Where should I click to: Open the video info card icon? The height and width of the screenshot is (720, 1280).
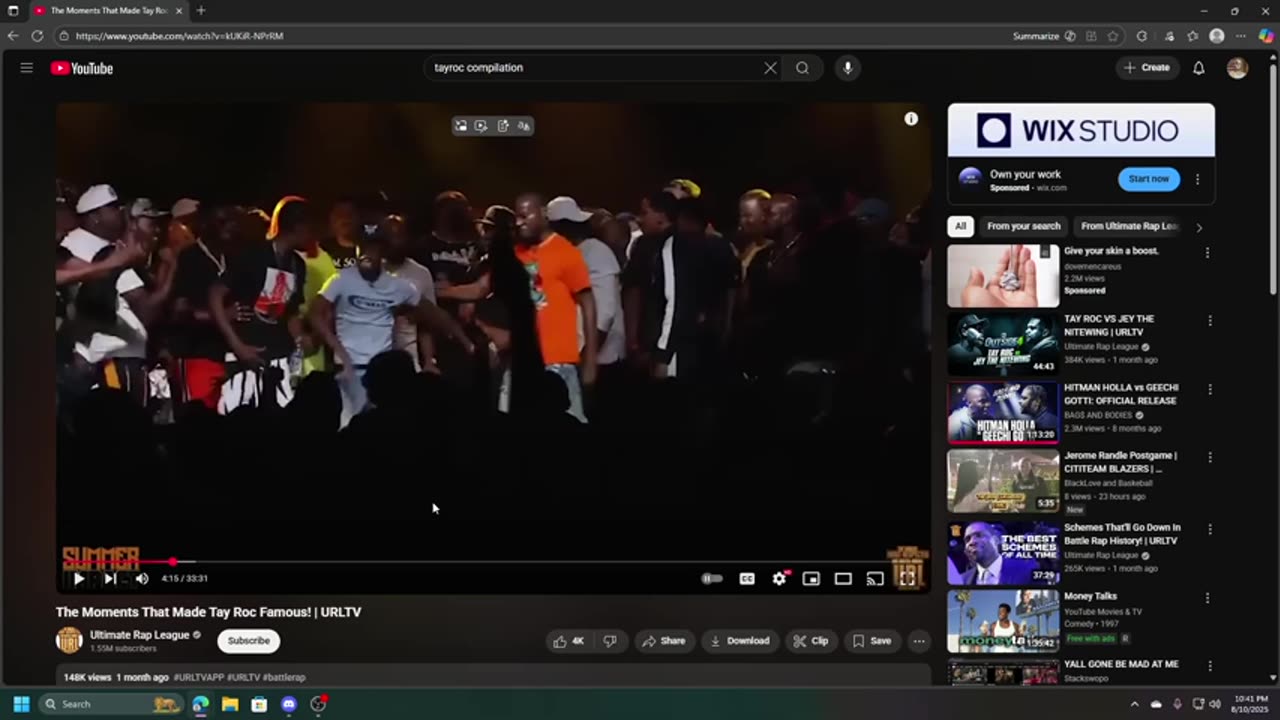911,119
